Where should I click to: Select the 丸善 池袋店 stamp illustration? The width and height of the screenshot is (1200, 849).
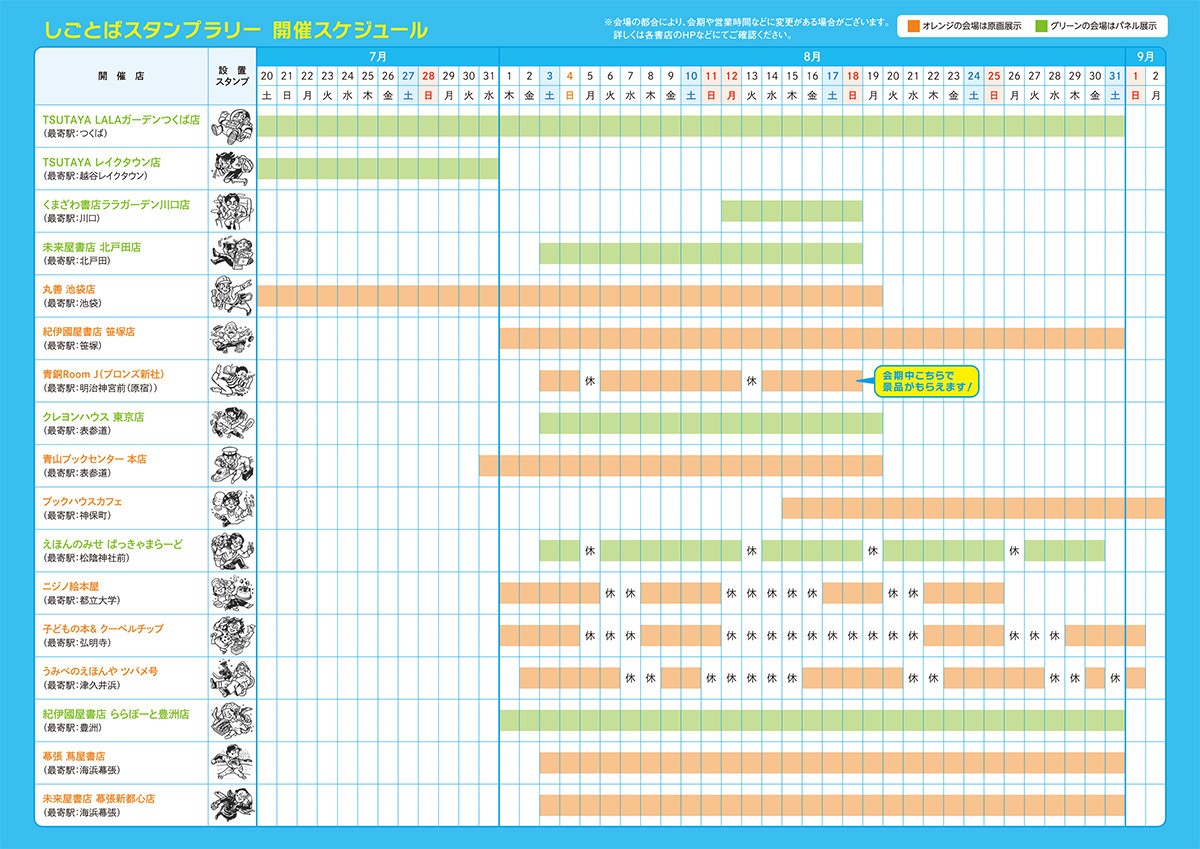(232, 296)
